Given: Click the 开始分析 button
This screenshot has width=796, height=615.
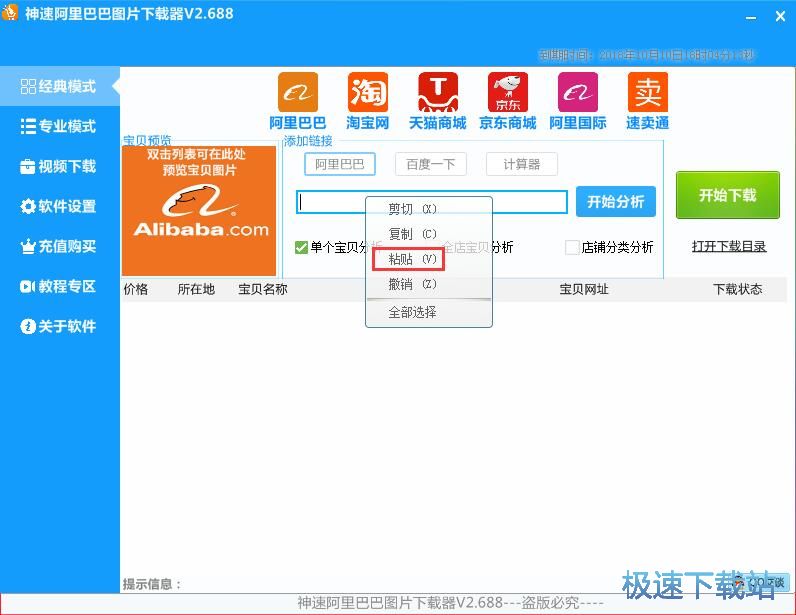Looking at the screenshot, I should (616, 202).
